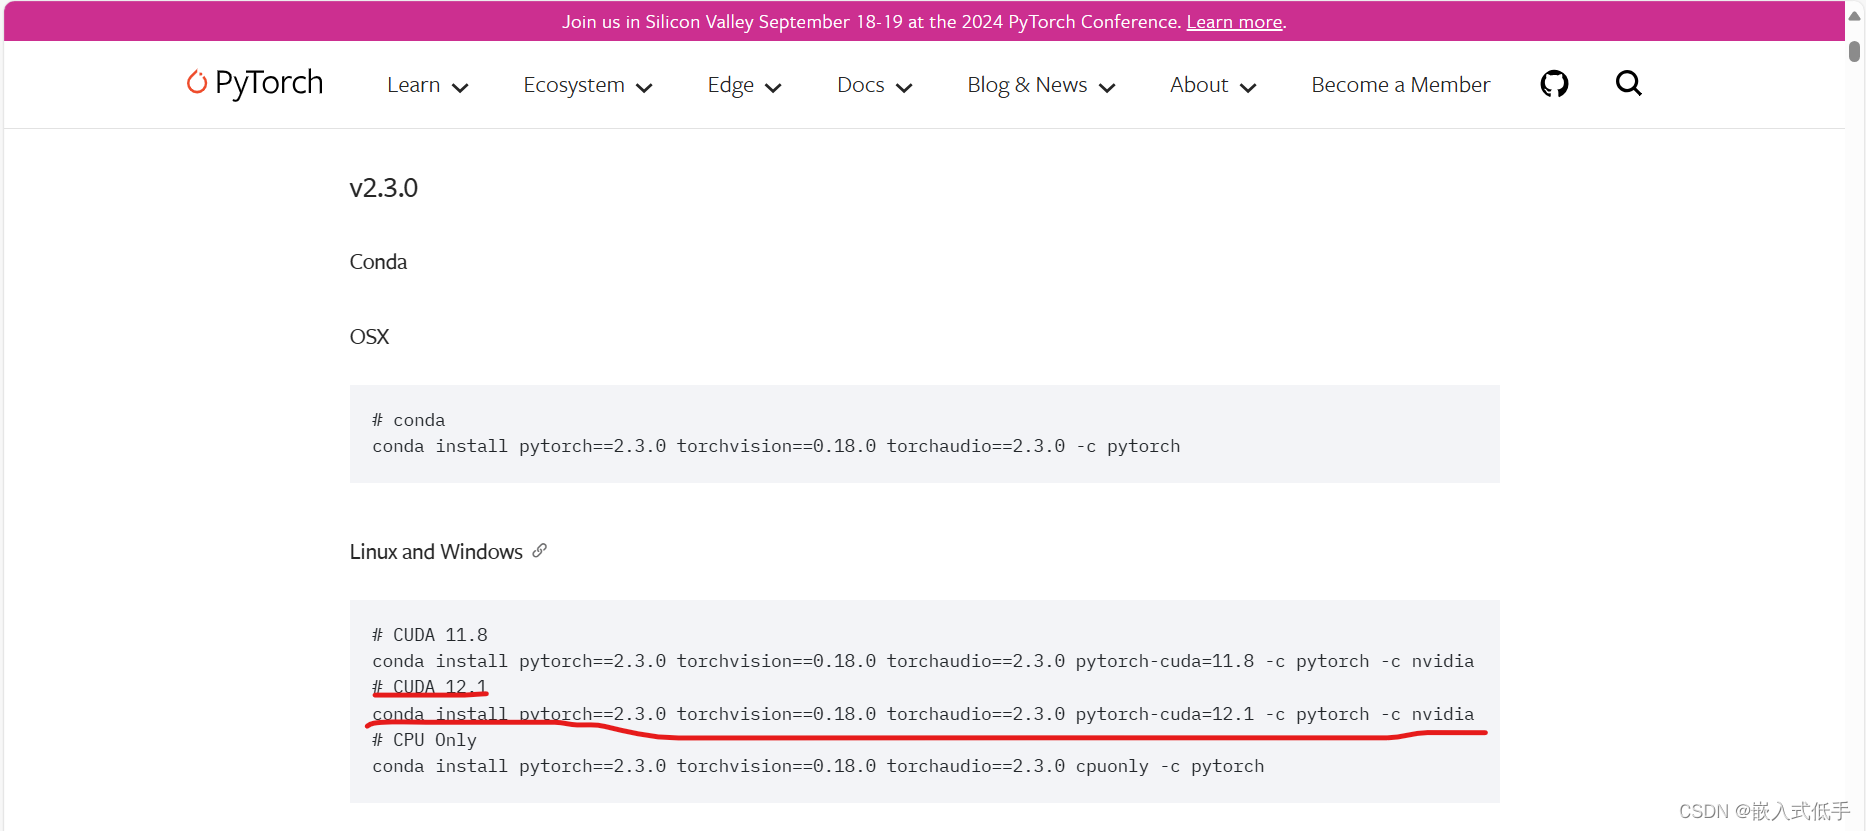Click the cpuonly conda install command
Image resolution: width=1866 pixels, height=831 pixels.
[818, 766]
